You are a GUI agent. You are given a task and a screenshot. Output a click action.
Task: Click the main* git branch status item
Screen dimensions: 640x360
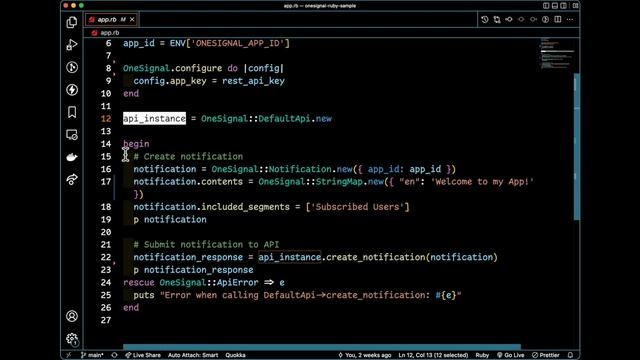point(92,355)
